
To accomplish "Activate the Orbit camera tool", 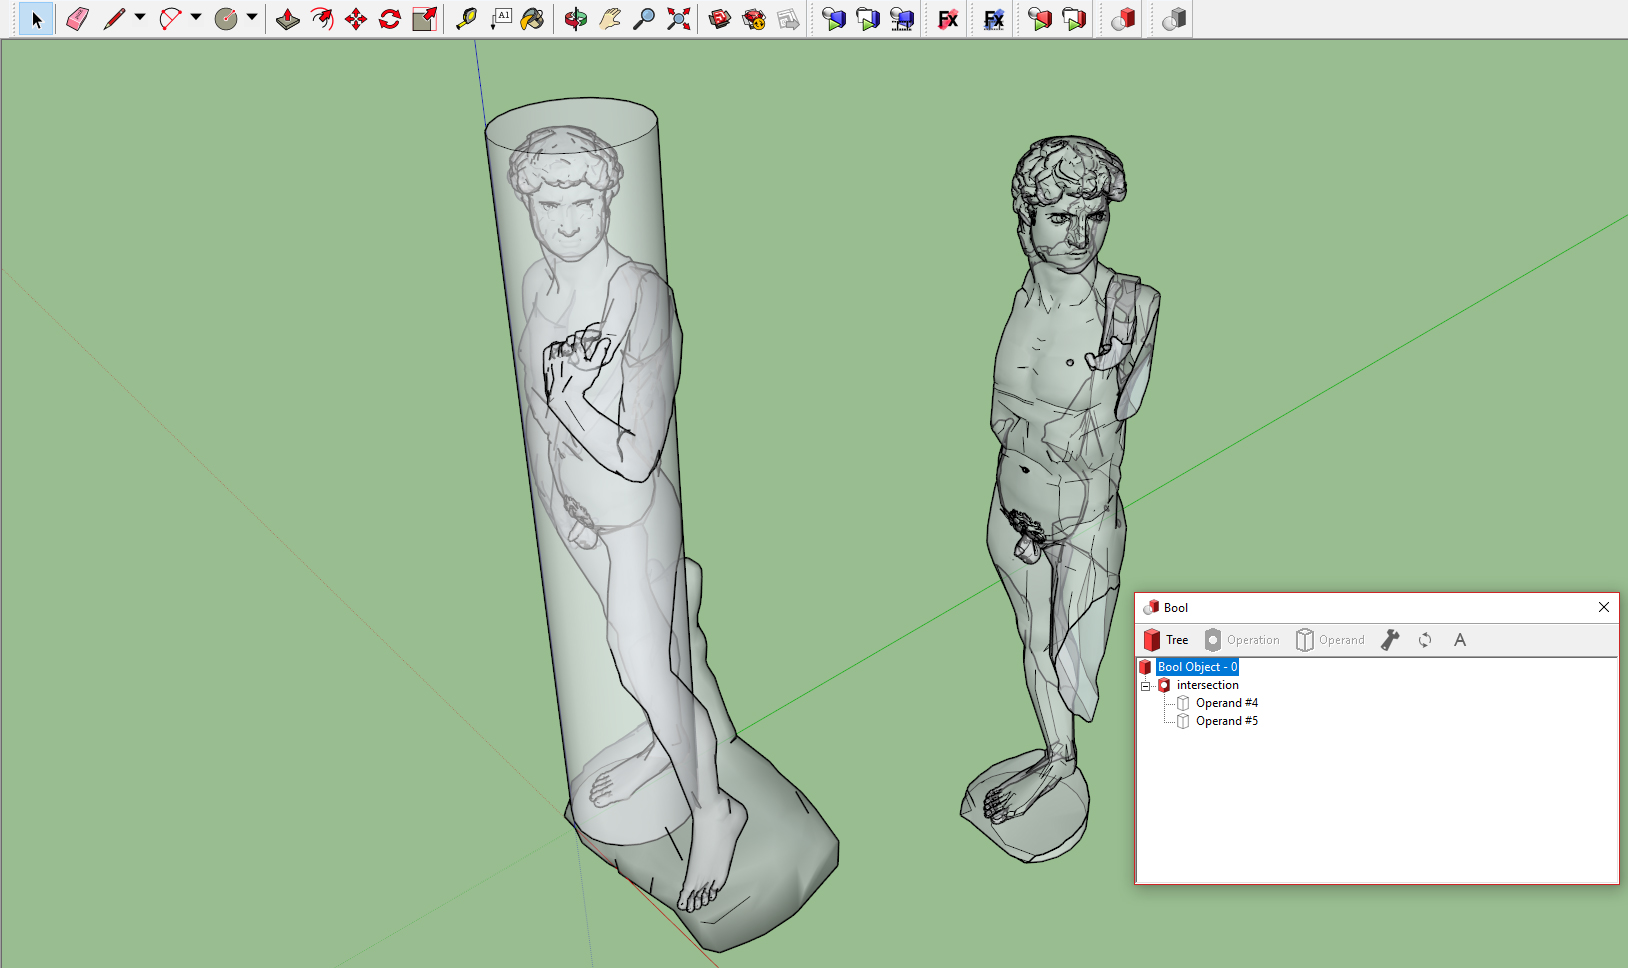I will pos(575,19).
